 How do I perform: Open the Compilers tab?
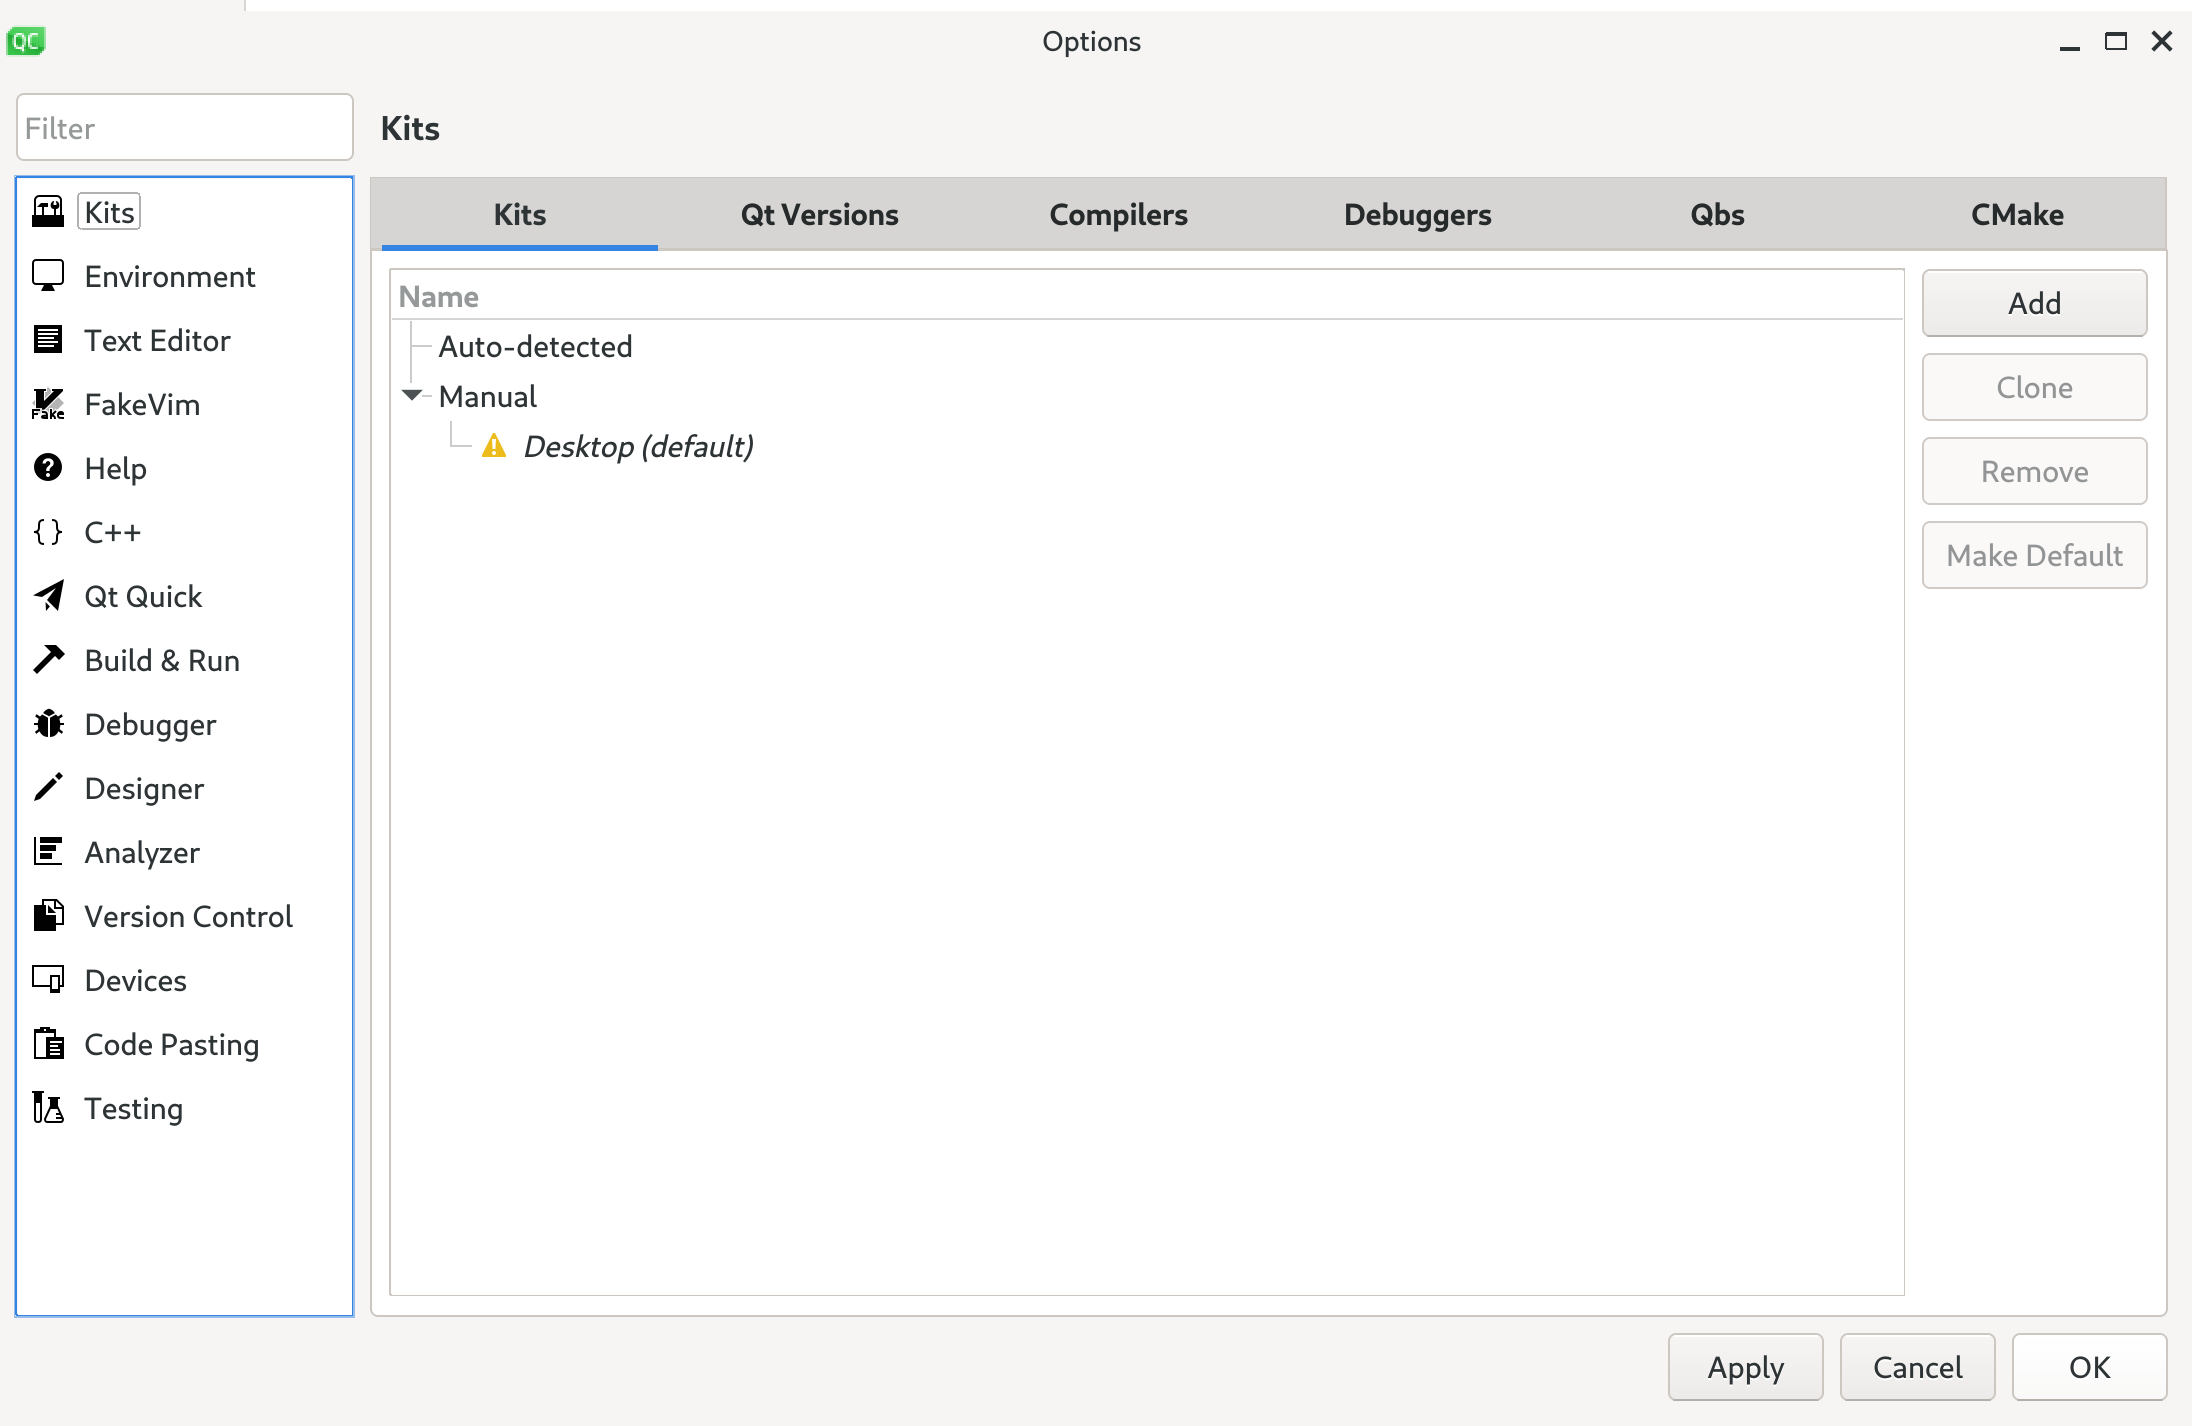(x=1118, y=214)
